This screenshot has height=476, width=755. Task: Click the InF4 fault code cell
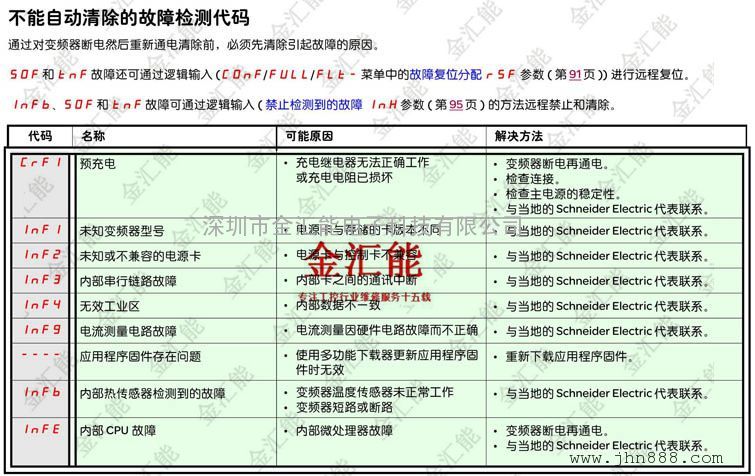(40, 306)
